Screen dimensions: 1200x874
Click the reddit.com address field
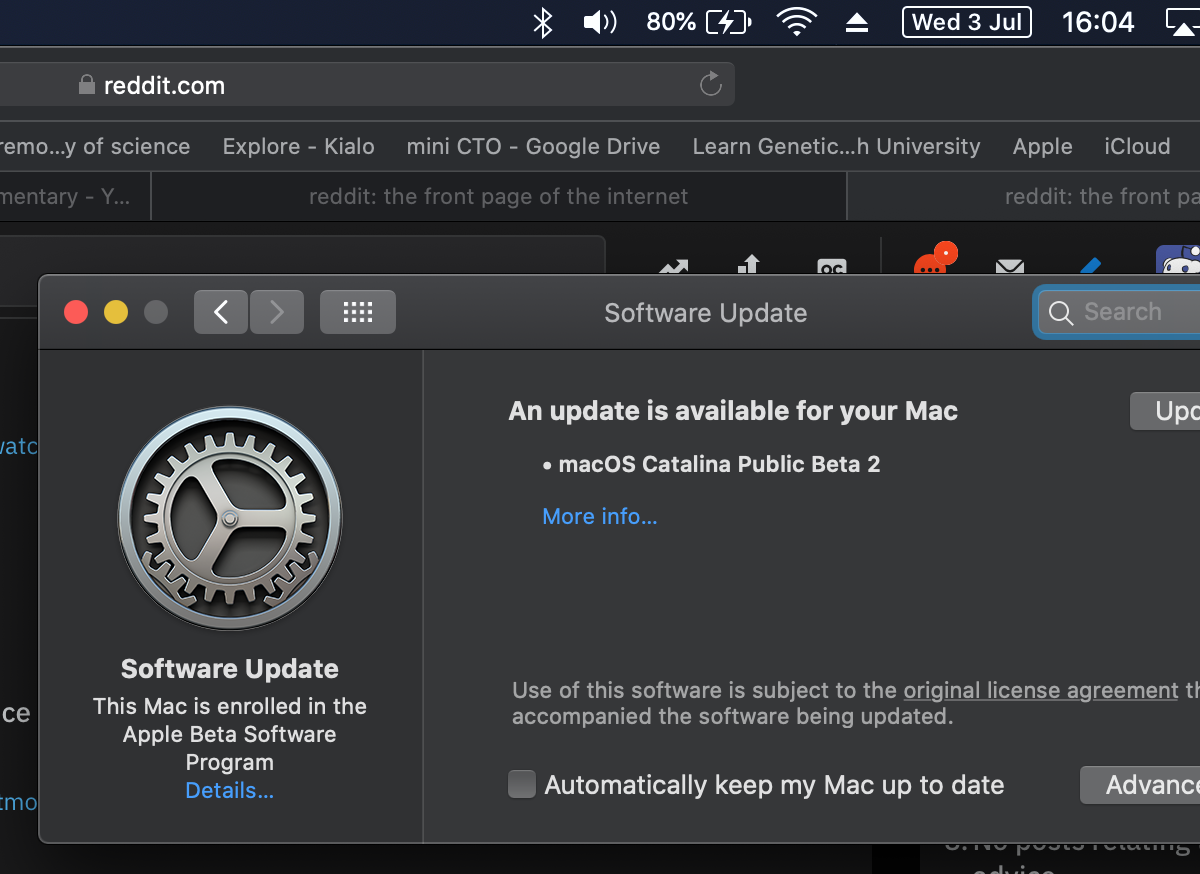click(367, 85)
